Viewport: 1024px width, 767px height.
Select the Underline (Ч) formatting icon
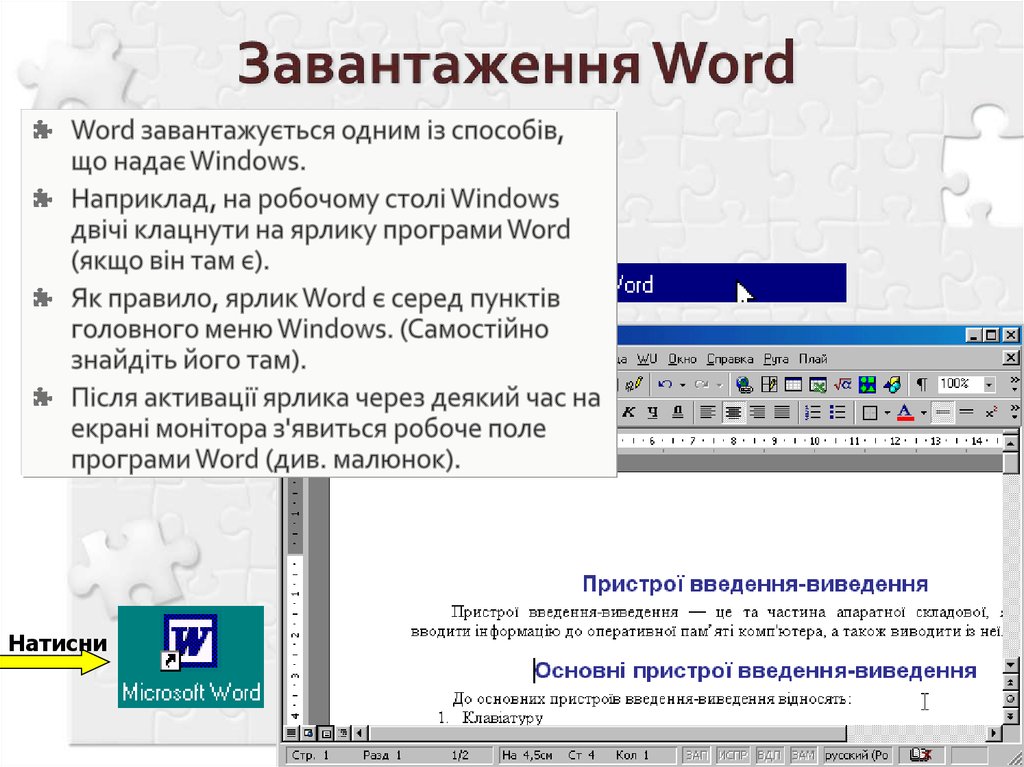653,409
